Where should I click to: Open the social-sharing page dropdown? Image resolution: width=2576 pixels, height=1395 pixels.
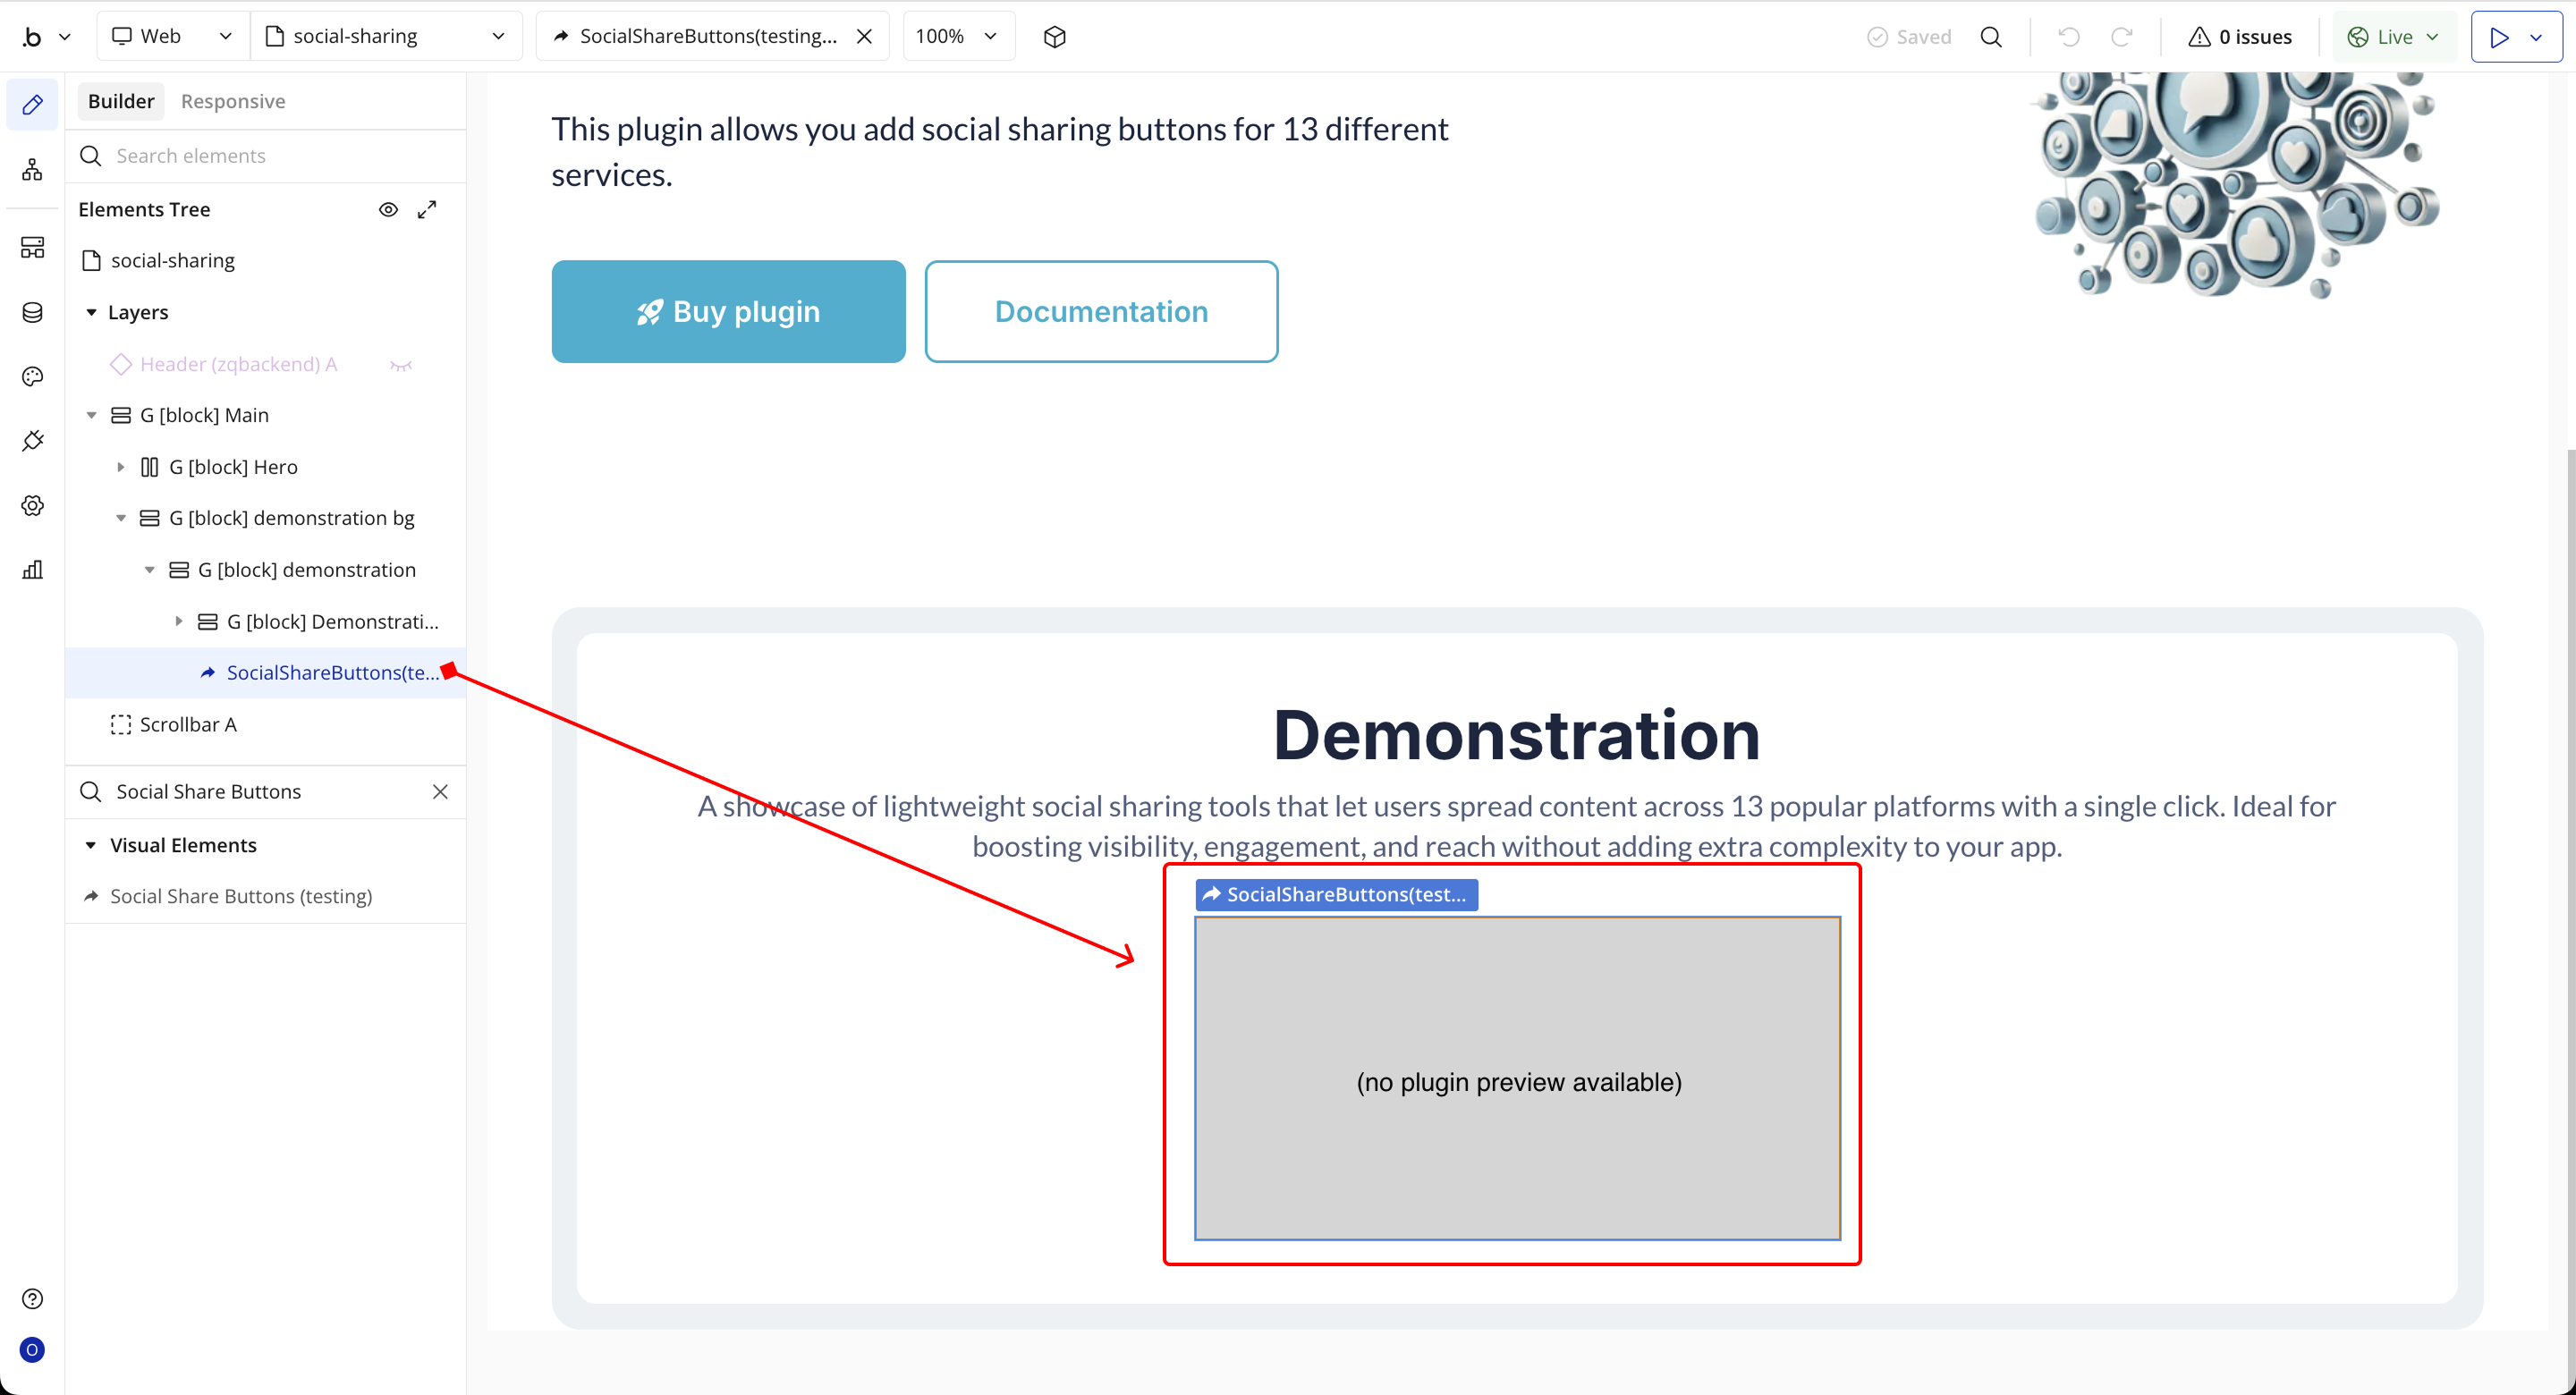point(385,37)
